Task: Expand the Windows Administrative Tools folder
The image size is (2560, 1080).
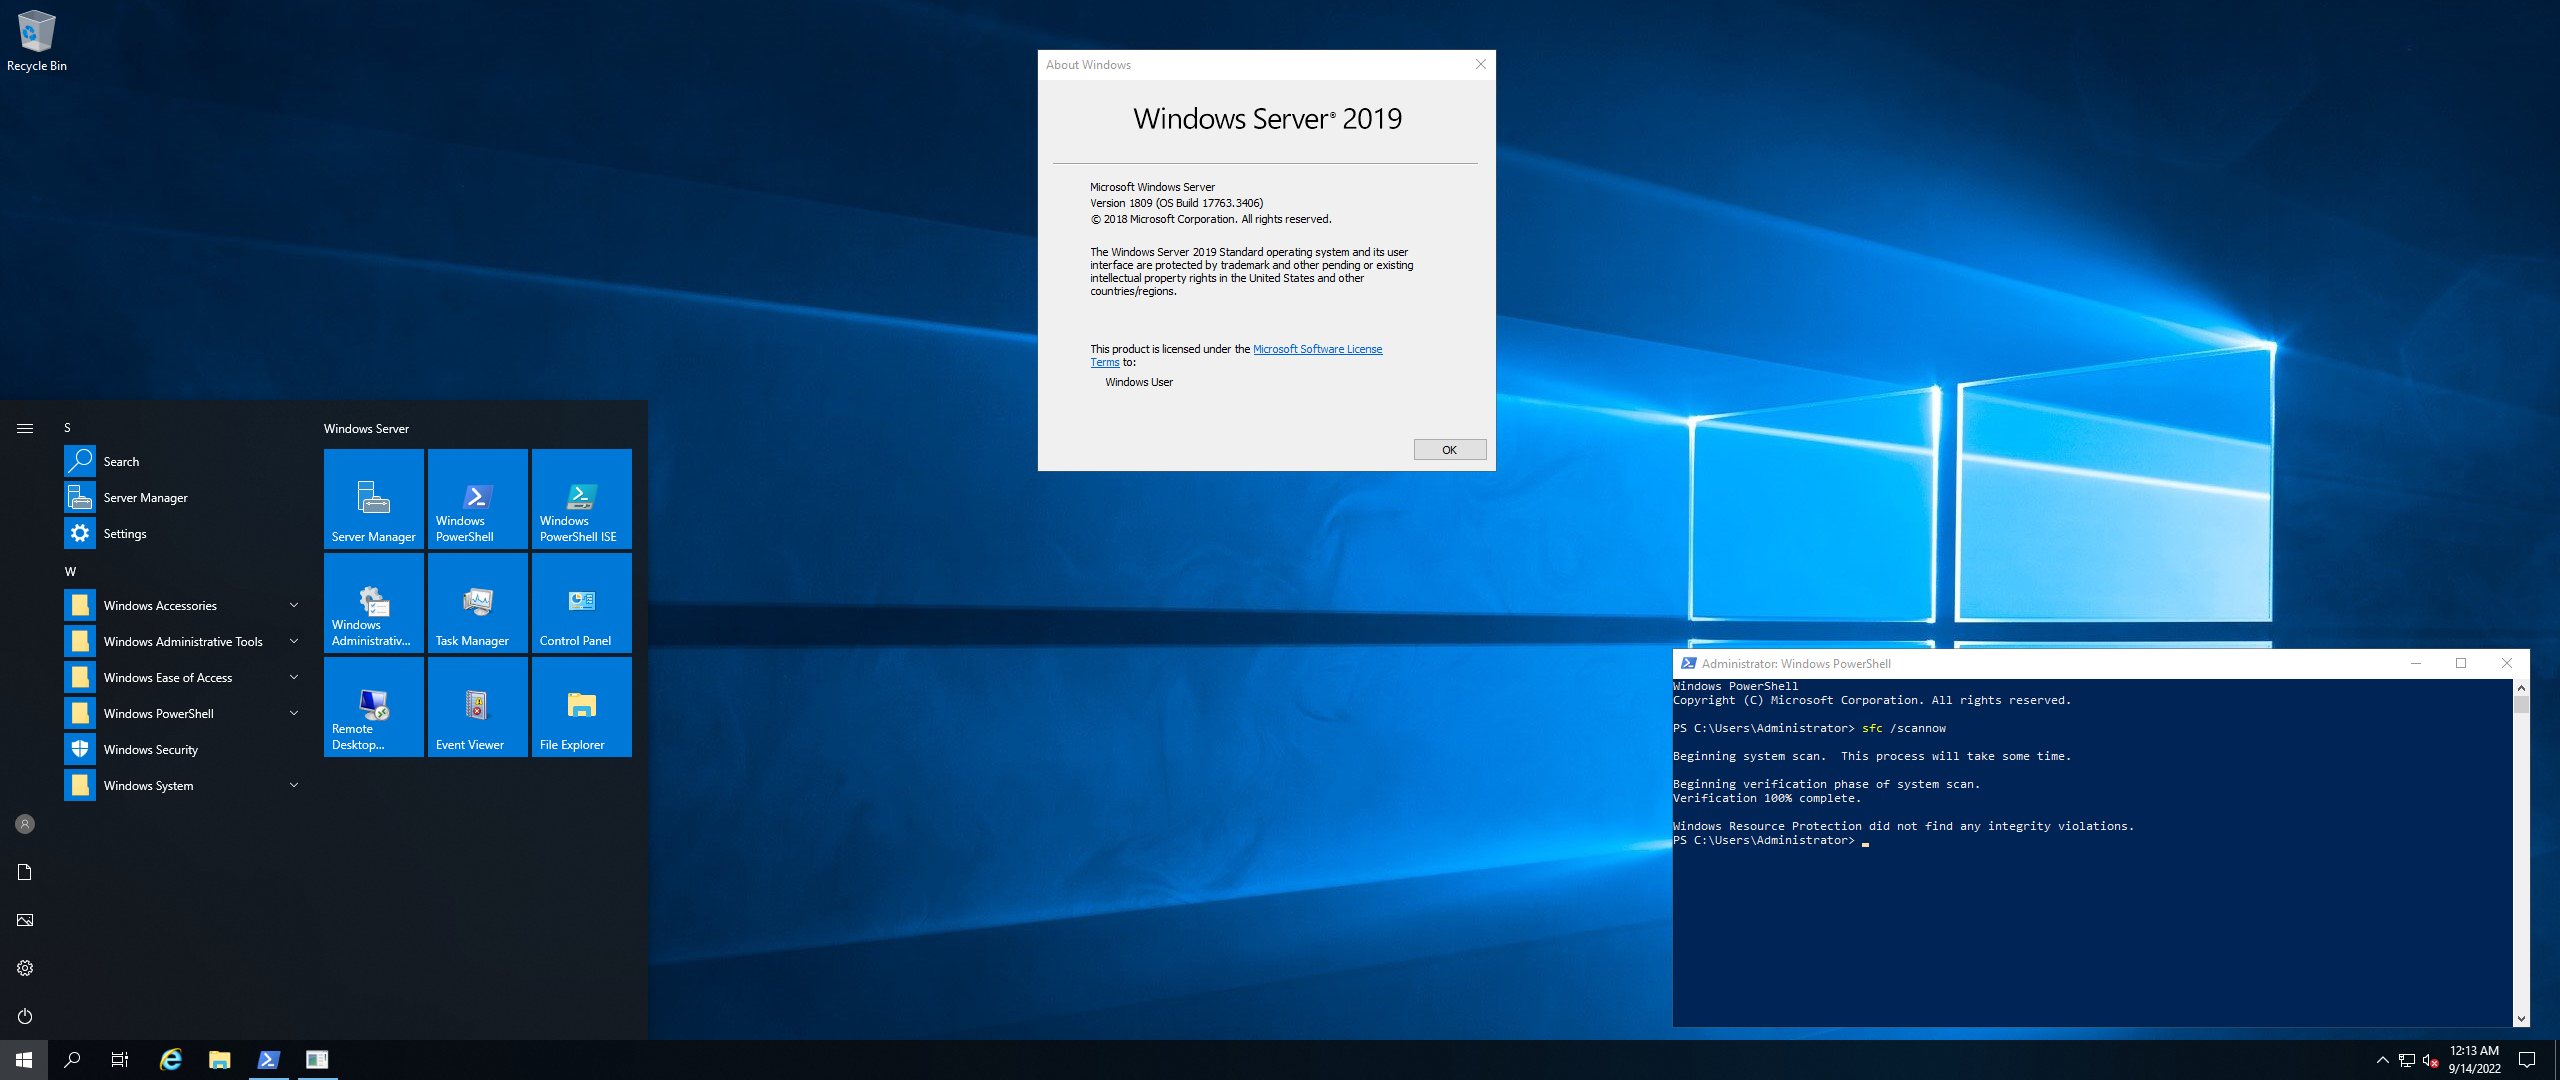Action: (x=184, y=641)
